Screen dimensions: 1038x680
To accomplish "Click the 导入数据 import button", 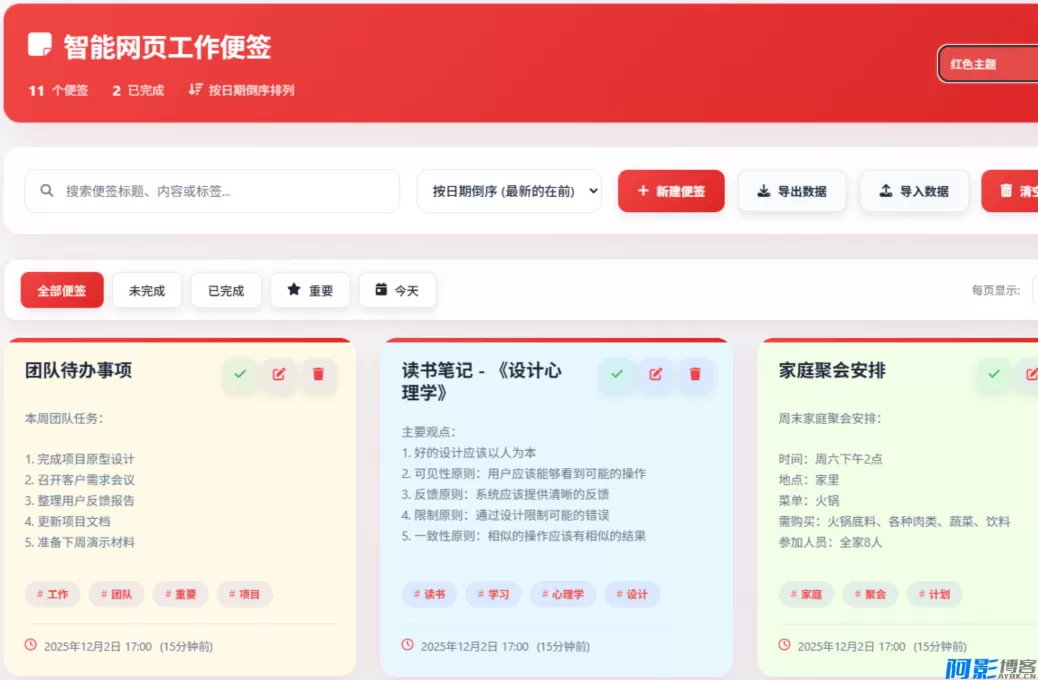I will pos(914,190).
